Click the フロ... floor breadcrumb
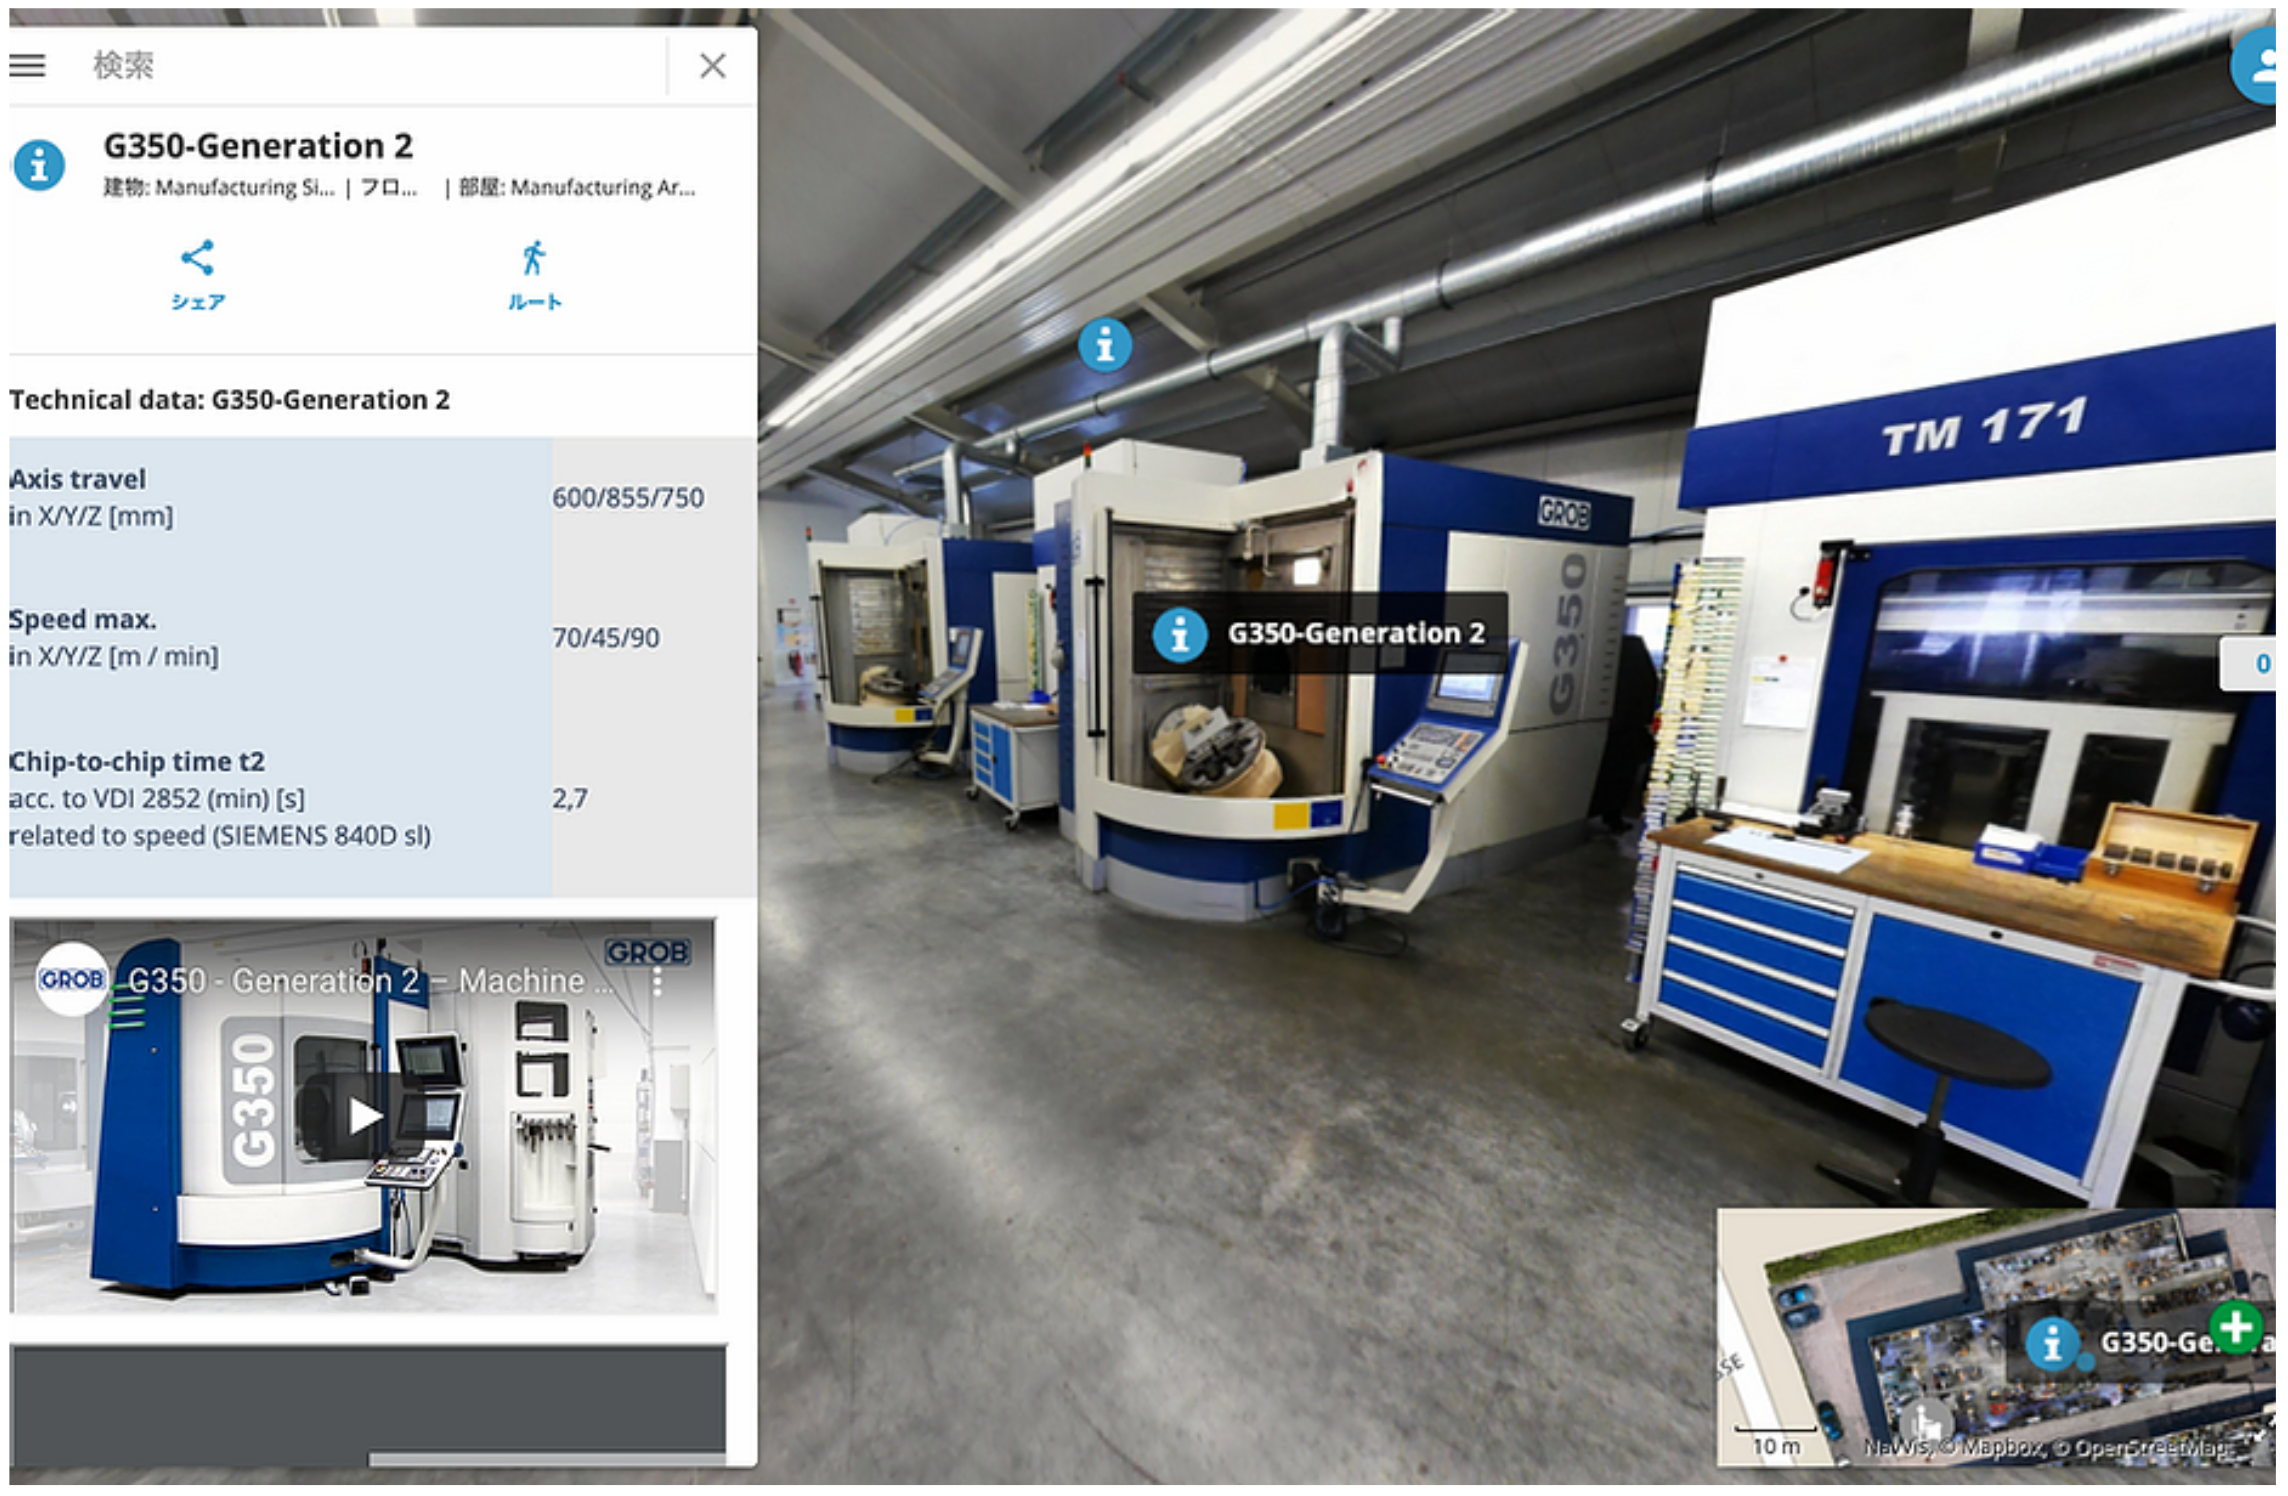The width and height of the screenshot is (2288, 1496). click(388, 187)
